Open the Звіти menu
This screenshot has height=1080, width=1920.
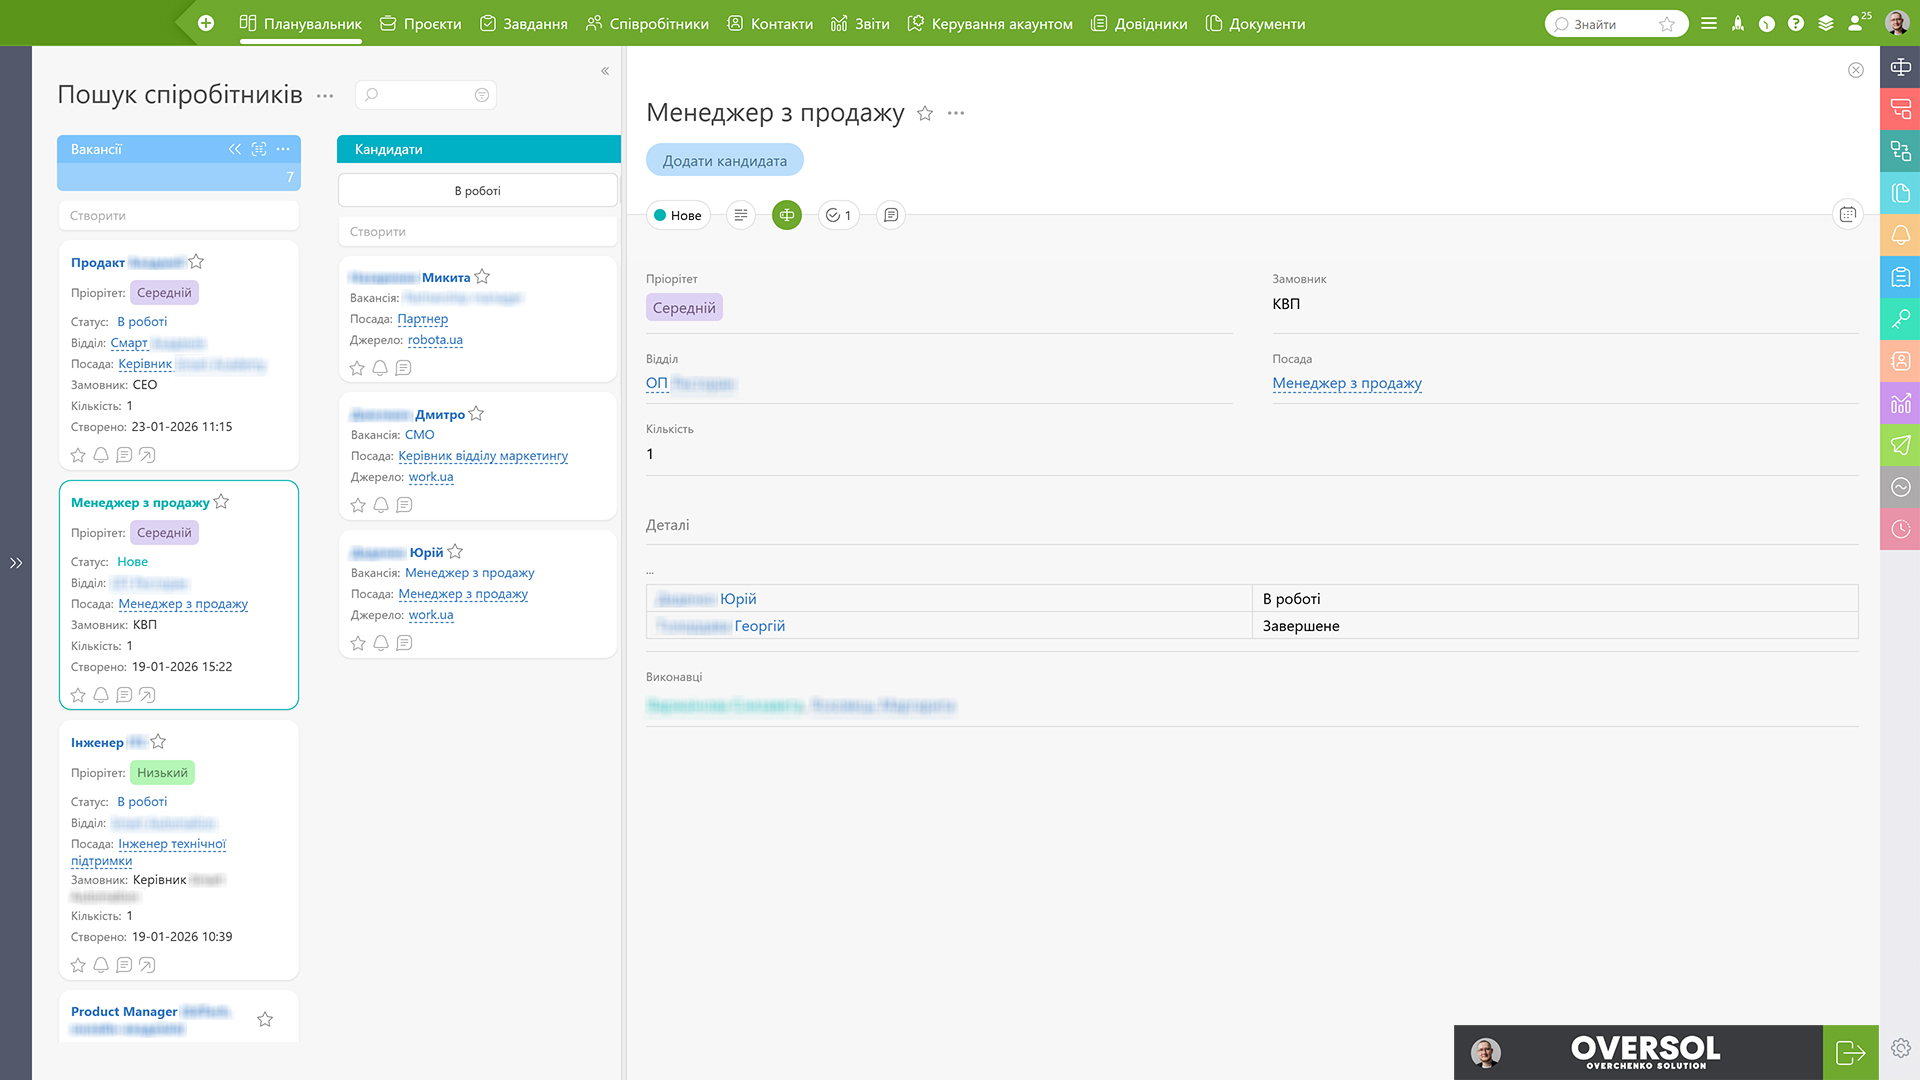860,24
